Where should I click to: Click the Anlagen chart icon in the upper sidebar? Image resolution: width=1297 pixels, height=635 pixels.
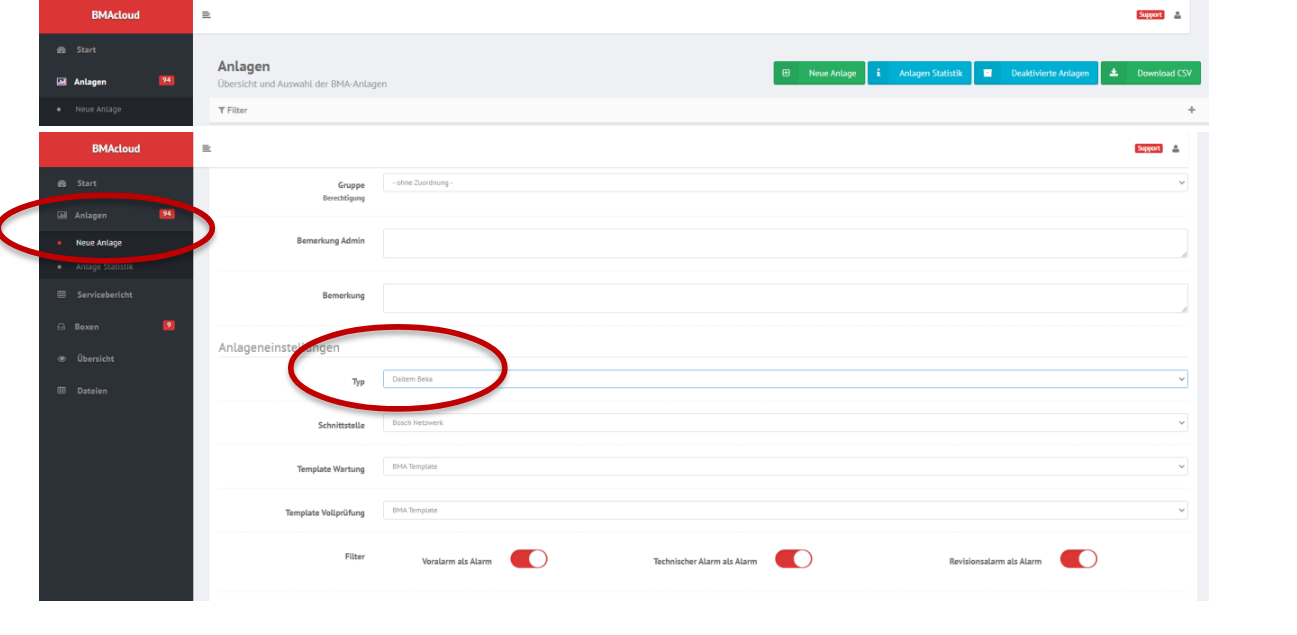(x=61, y=82)
